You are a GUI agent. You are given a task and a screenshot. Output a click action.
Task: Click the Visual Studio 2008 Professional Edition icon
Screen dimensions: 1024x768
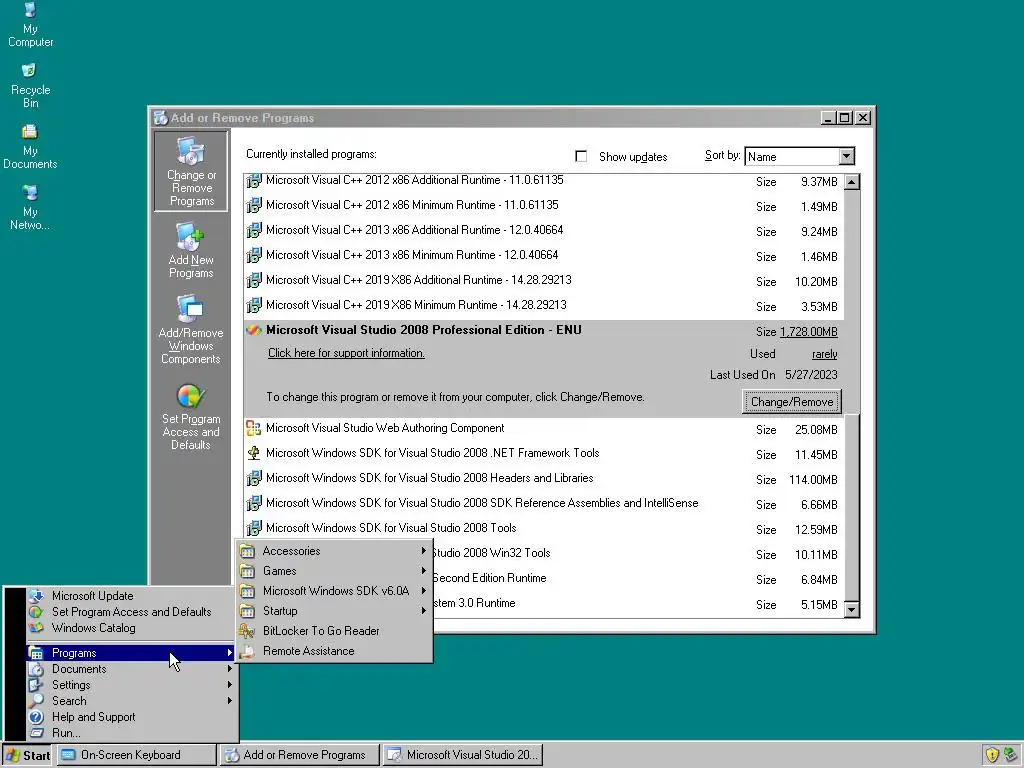tap(254, 330)
